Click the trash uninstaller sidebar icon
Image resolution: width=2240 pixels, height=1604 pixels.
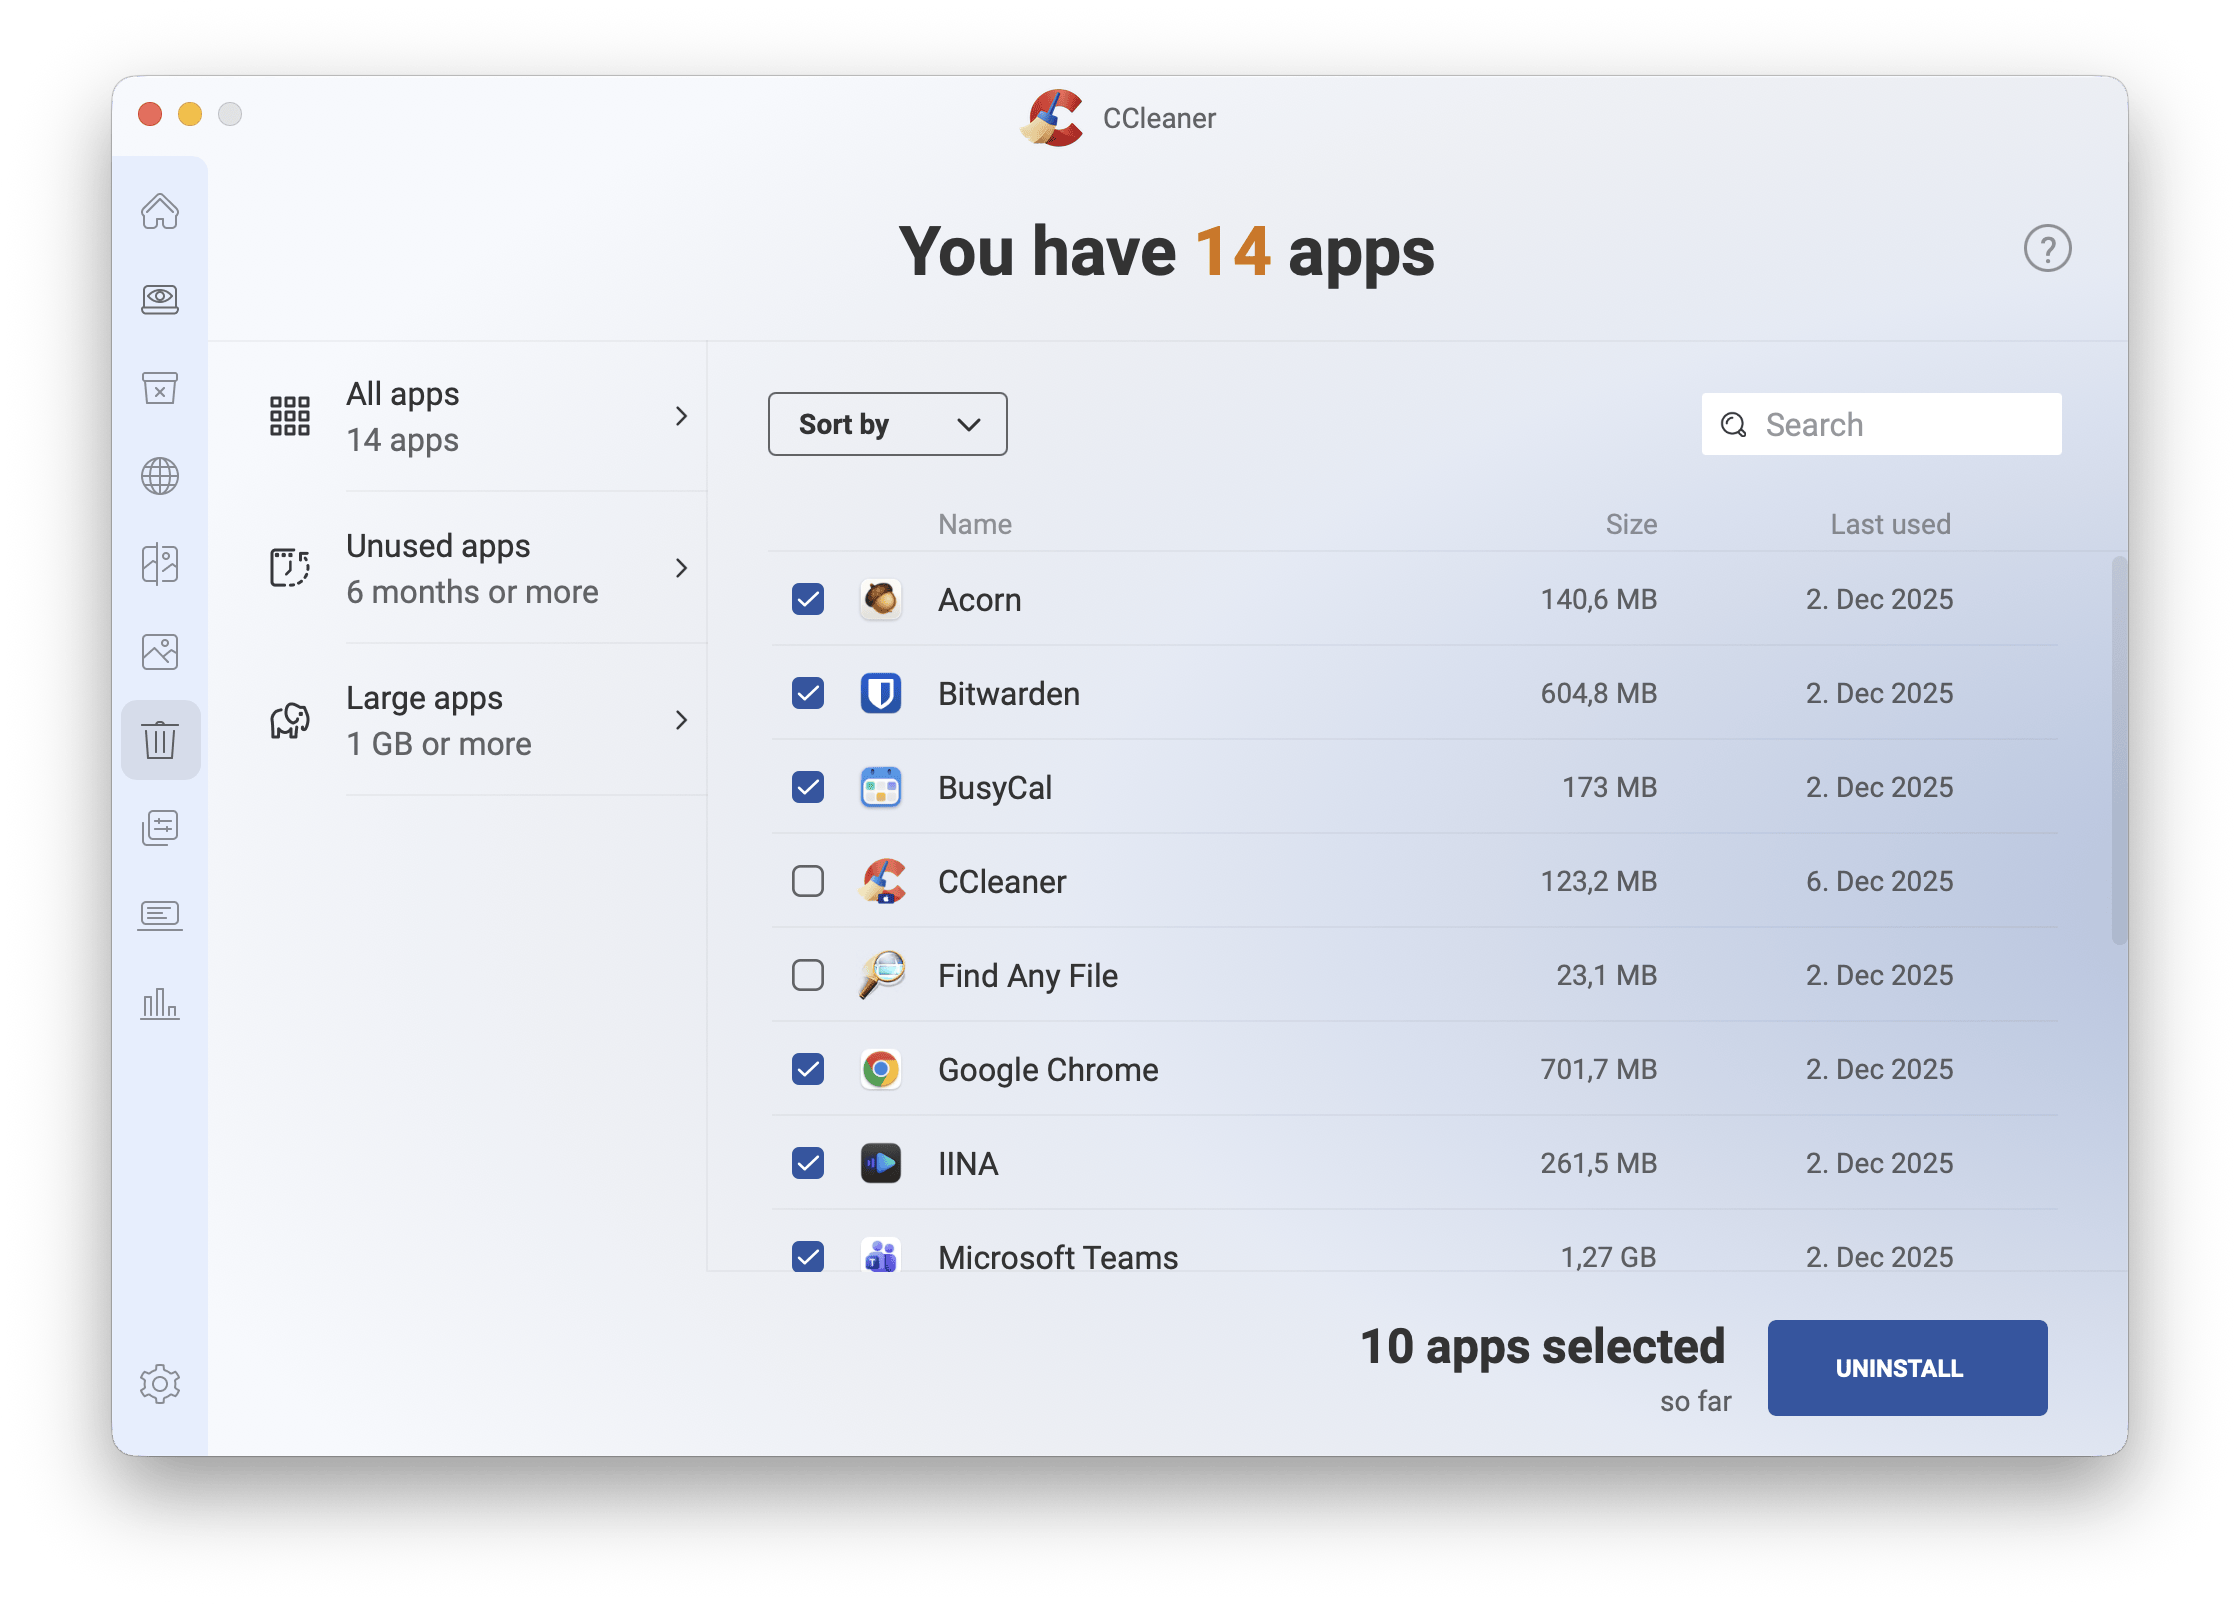pyautogui.click(x=160, y=740)
